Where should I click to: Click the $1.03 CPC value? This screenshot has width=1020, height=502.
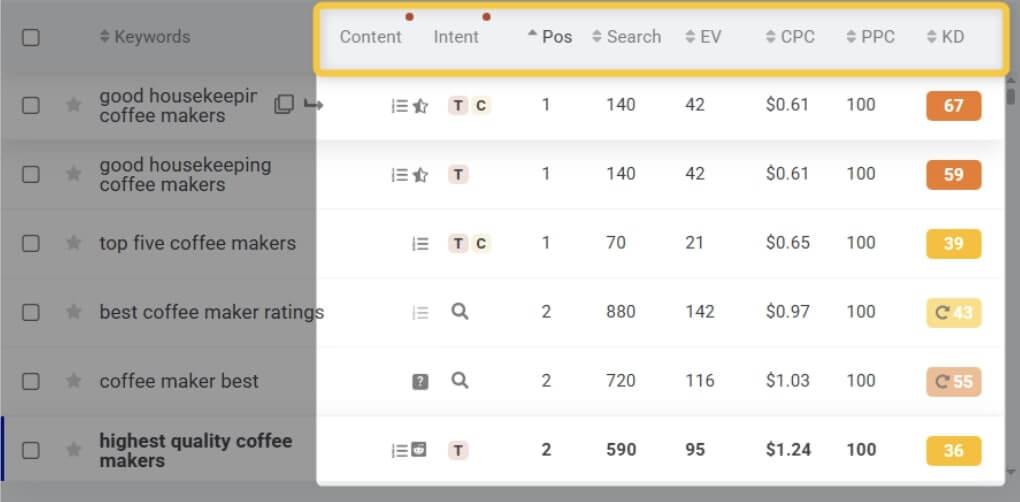click(788, 381)
